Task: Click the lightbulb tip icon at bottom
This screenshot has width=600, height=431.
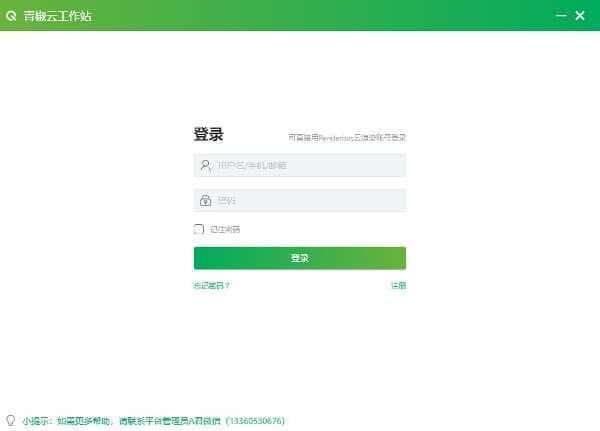Action: click(11, 421)
